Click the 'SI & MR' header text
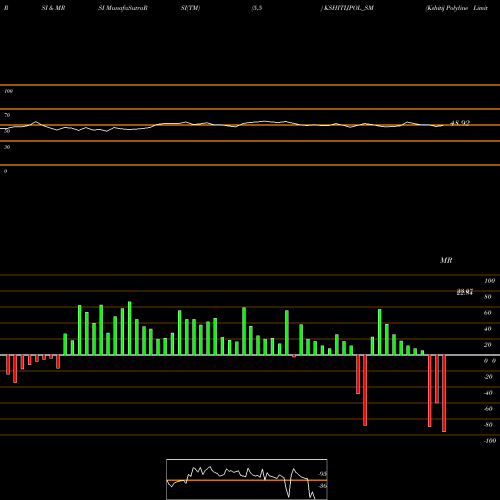Image resolution: width=500 pixels, height=500 pixels. 53,8
